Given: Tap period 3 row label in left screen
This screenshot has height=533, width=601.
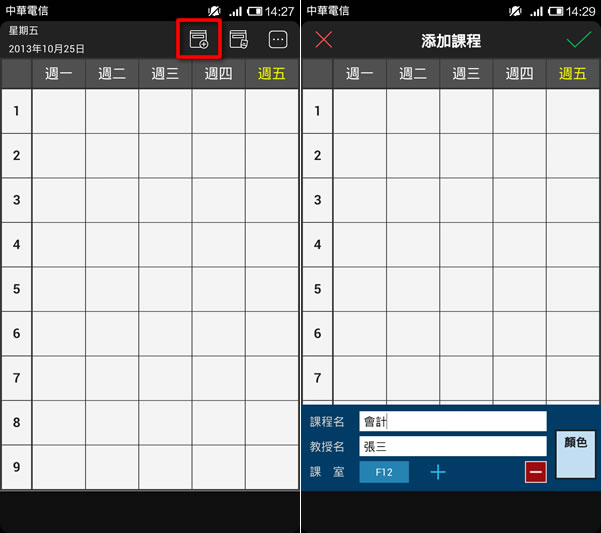Looking at the screenshot, I should pyautogui.click(x=16, y=200).
